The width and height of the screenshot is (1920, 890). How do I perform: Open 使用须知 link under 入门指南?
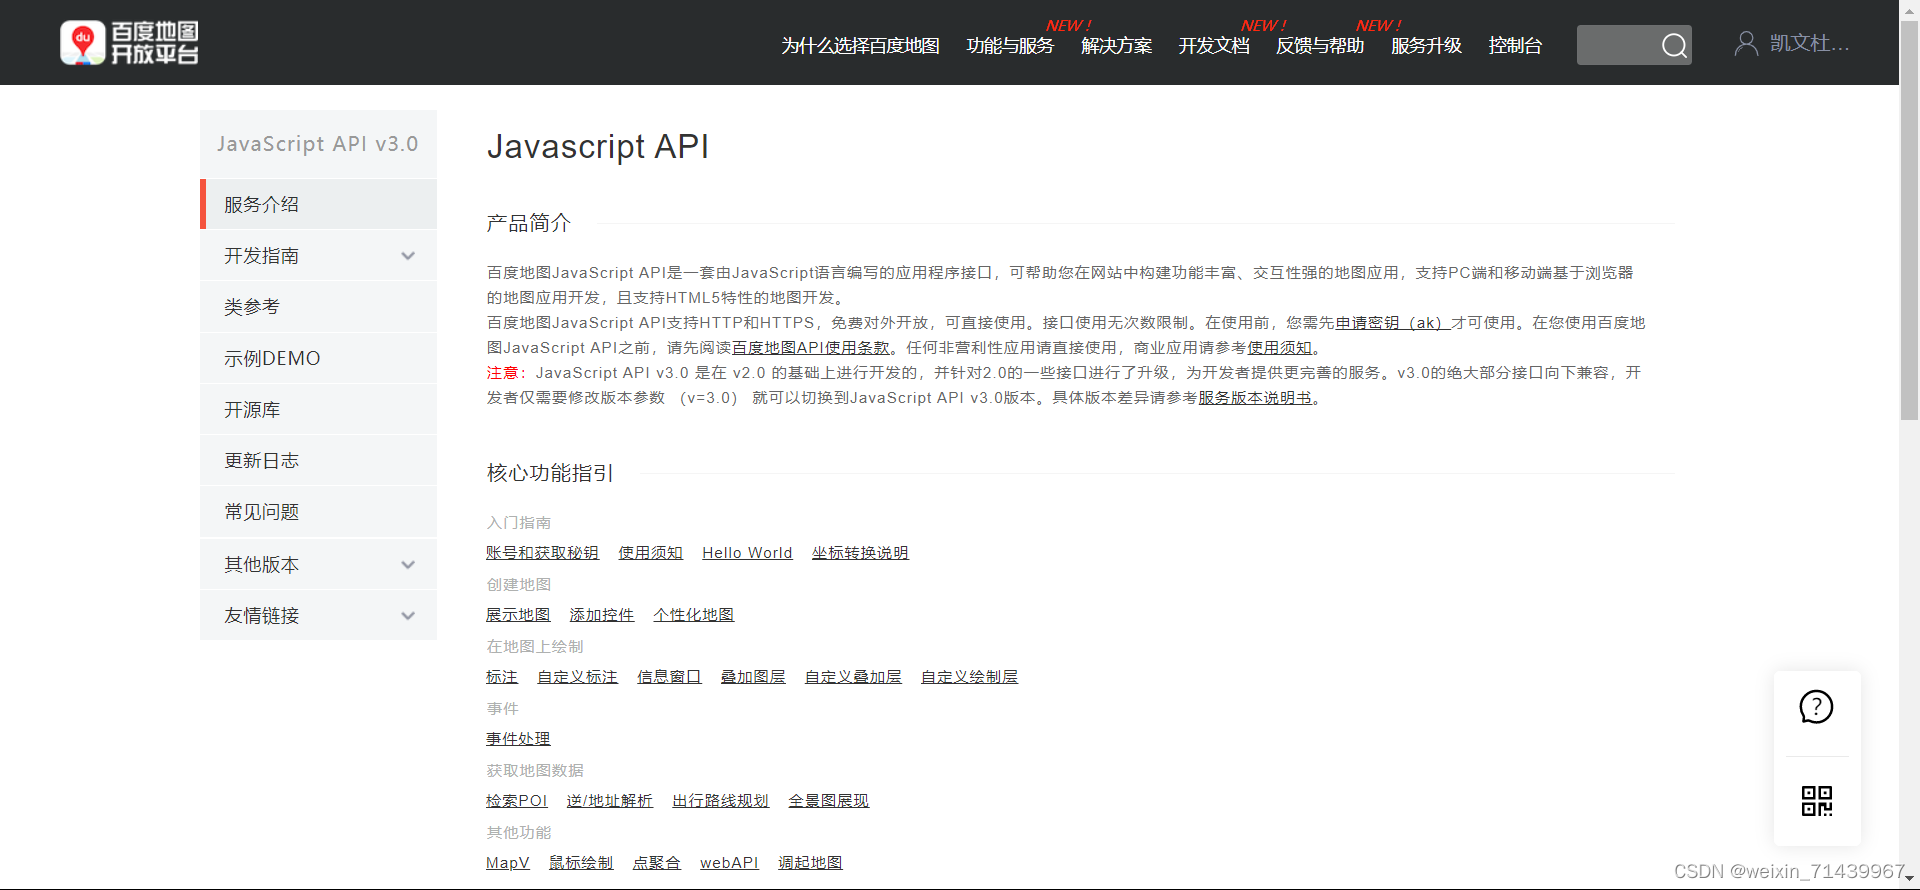pos(650,553)
